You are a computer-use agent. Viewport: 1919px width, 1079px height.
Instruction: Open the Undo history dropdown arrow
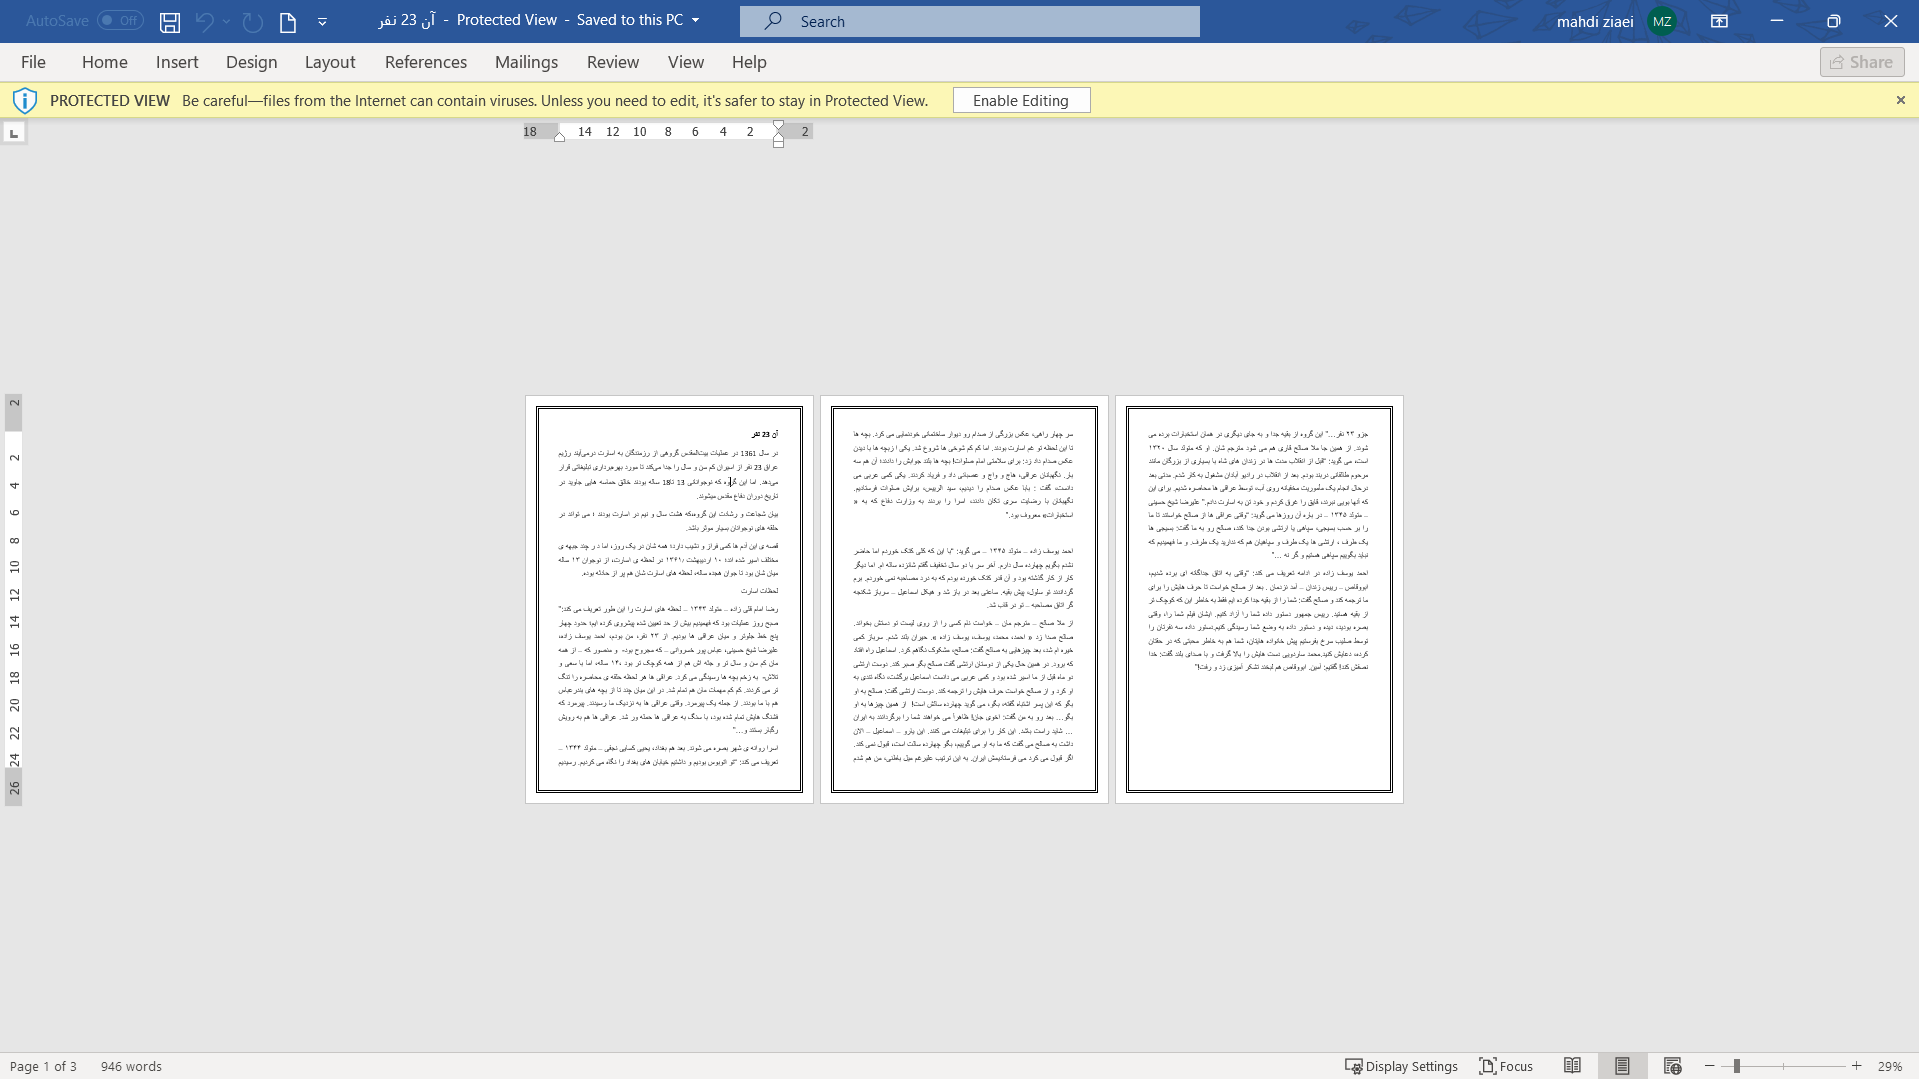click(227, 21)
